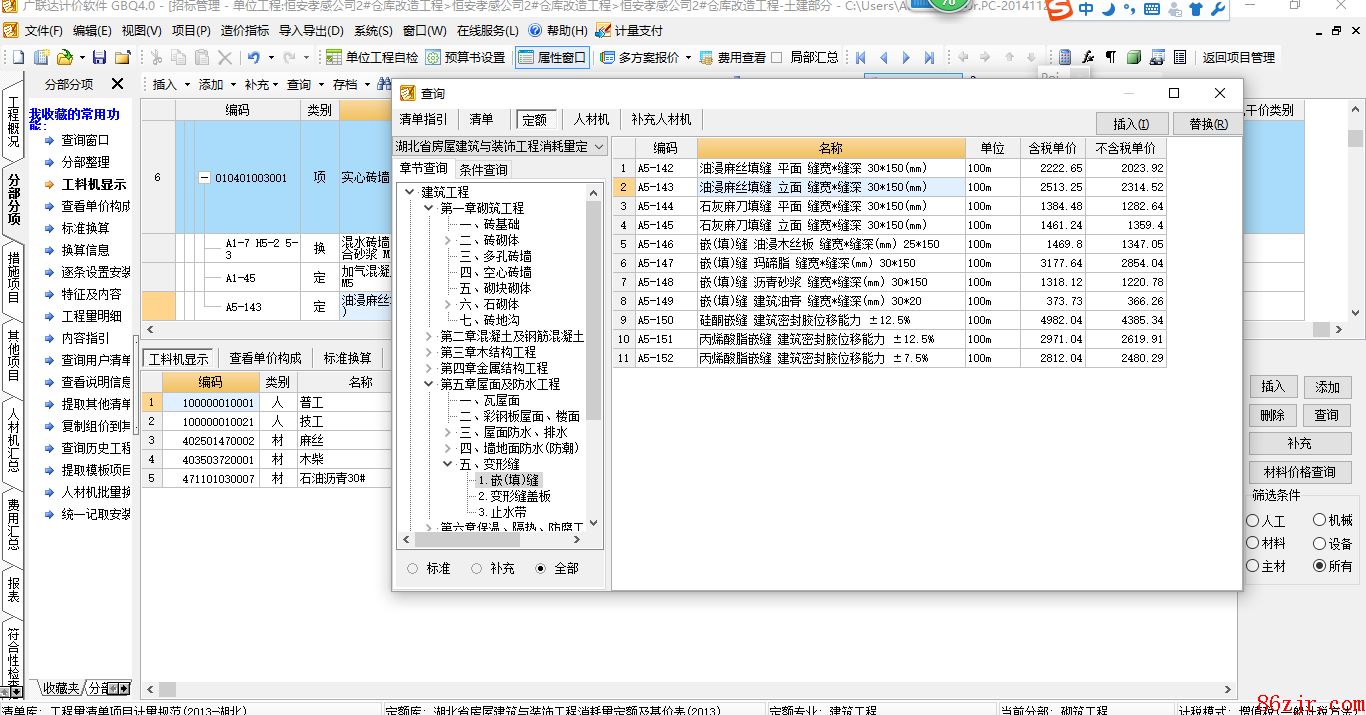Jump to first record navigation arrow
Image resolution: width=1366 pixels, height=715 pixels.
[860, 58]
